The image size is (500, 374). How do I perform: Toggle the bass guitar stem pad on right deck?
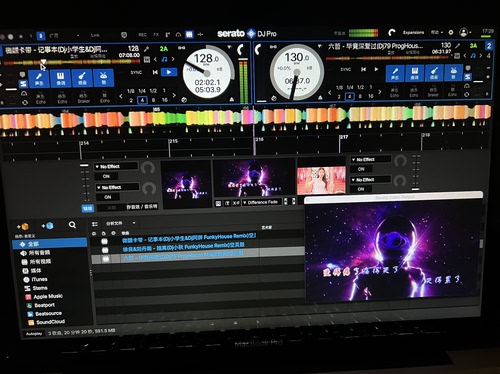click(434, 73)
